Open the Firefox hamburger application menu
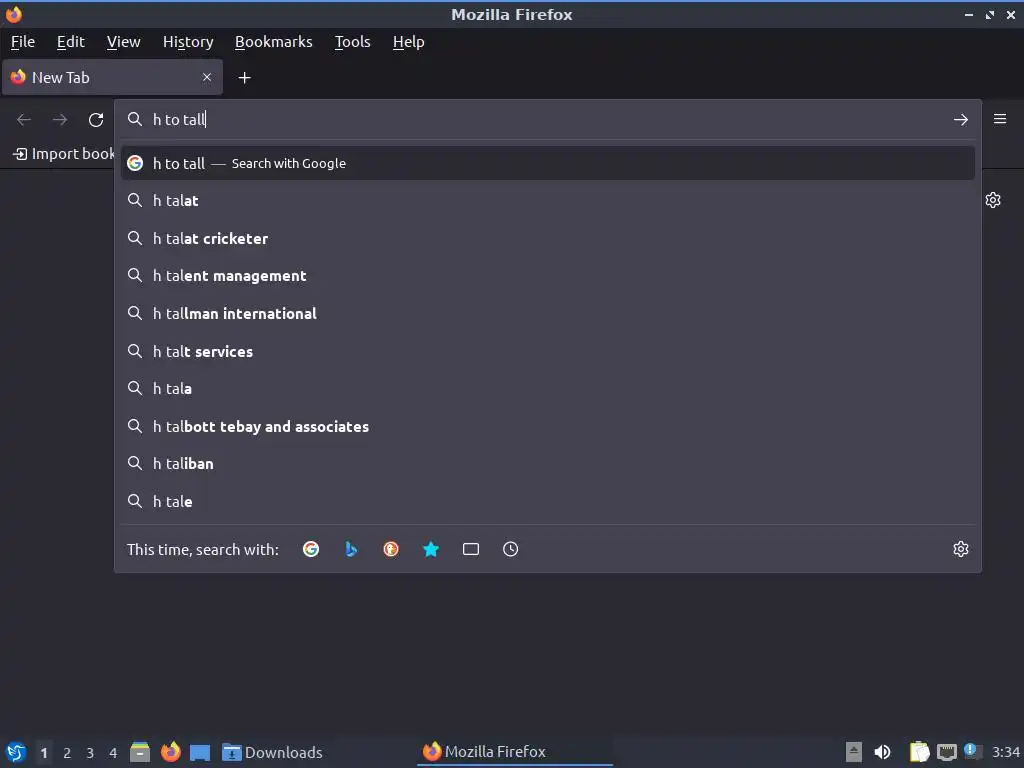Screen dimensions: 1024x768 click(1000, 119)
